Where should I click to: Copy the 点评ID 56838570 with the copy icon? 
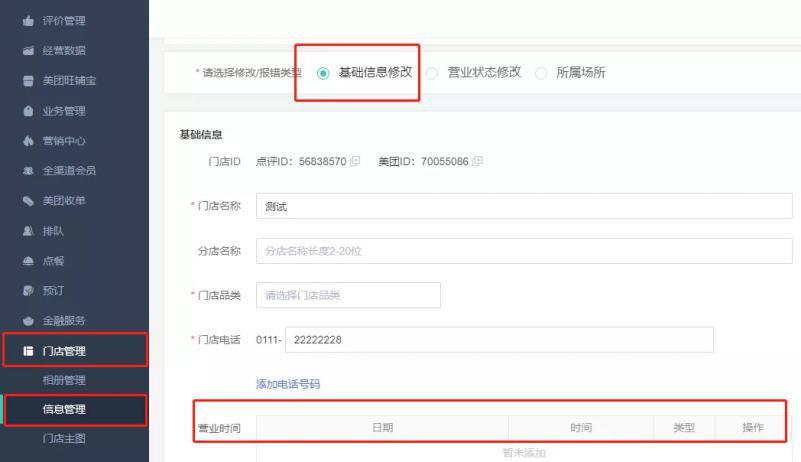tap(355, 161)
